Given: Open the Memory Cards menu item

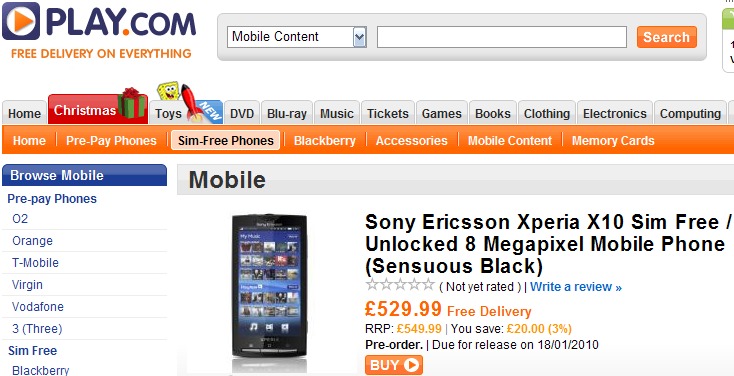Looking at the screenshot, I should point(613,140).
